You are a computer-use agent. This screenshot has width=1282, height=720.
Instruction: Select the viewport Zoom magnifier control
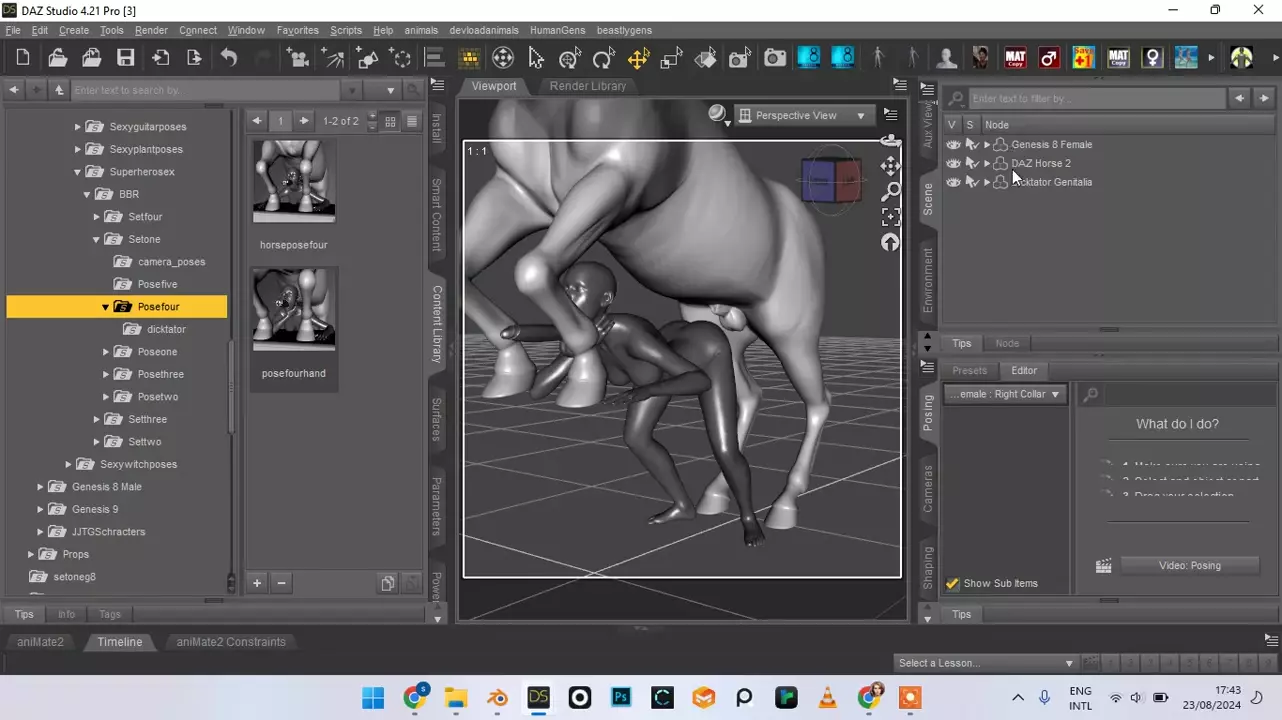890,191
